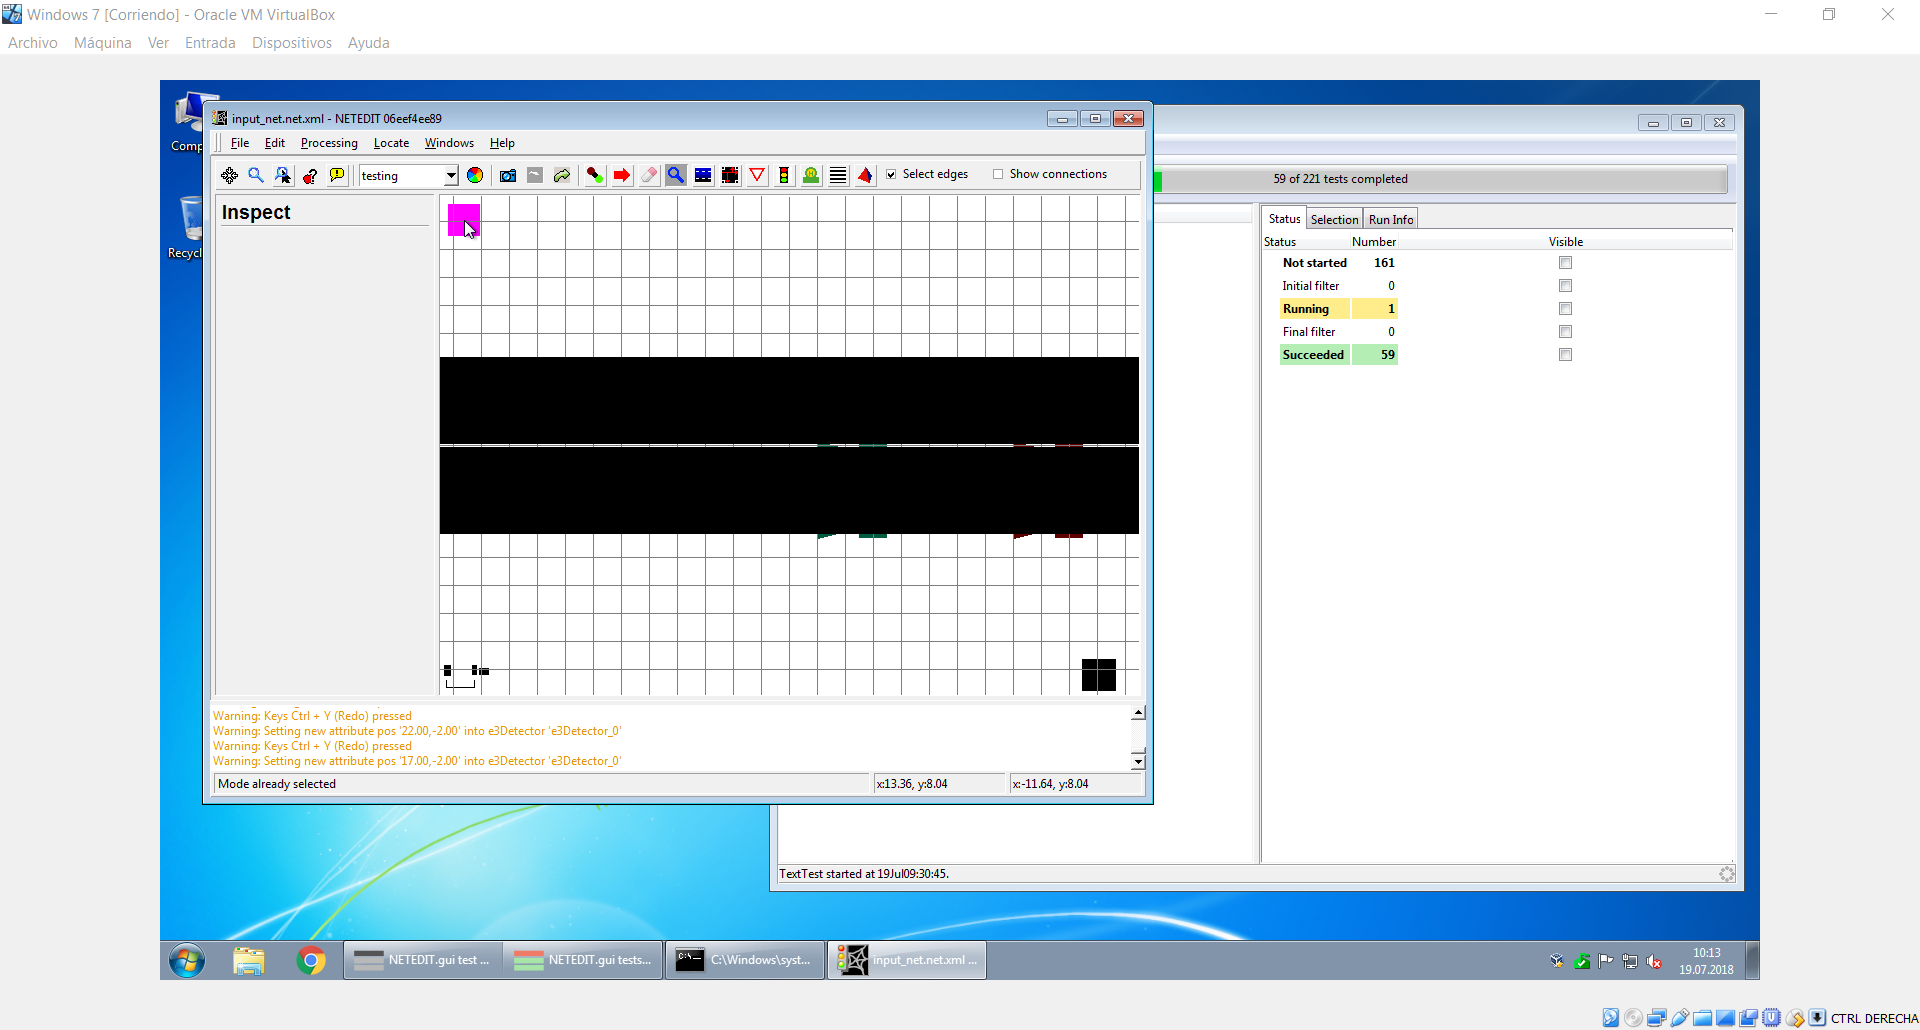This screenshot has height=1030, width=1920.
Task: Click the Not started status row label
Action: tap(1314, 263)
